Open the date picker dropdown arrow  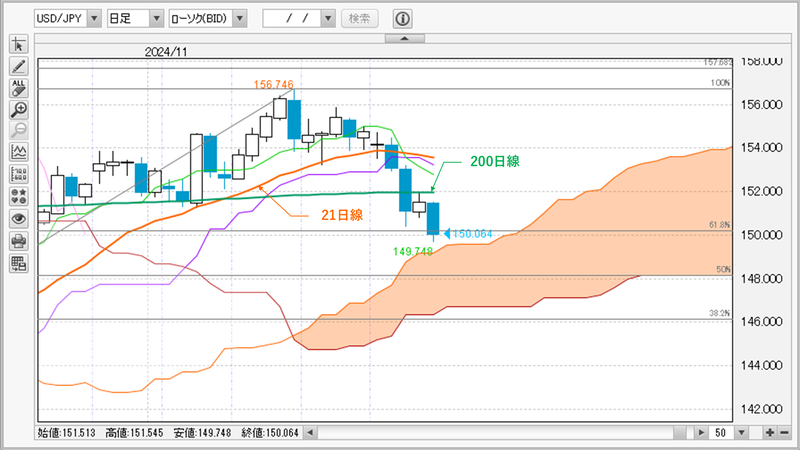328,19
